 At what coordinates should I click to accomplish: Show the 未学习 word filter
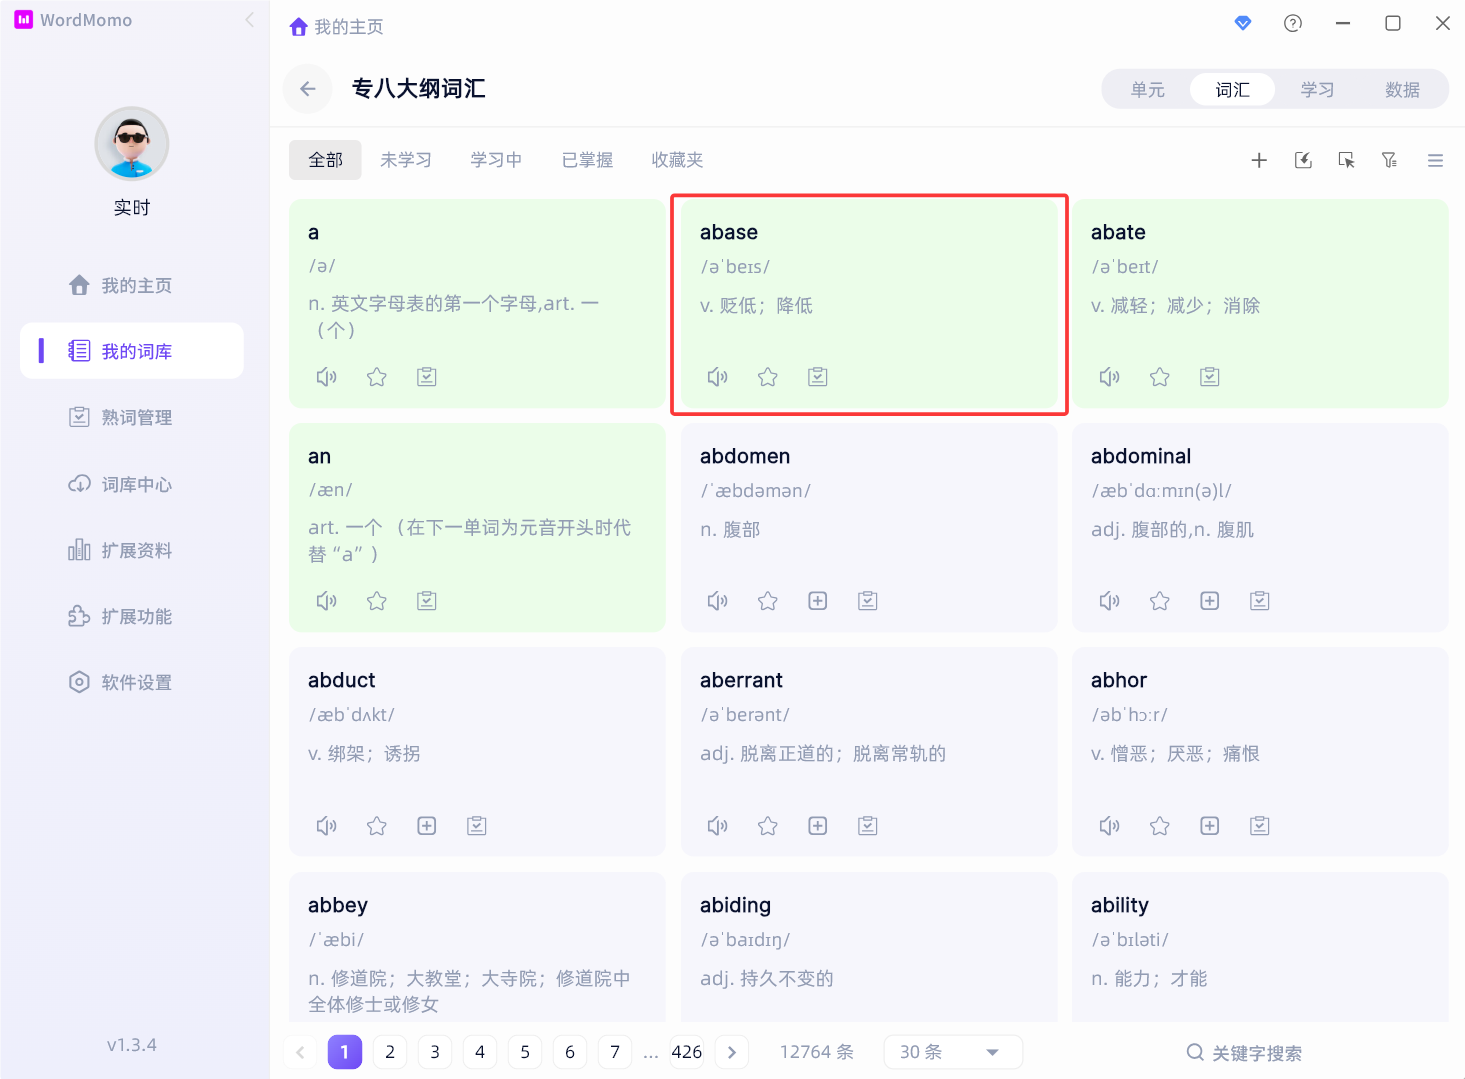(406, 160)
